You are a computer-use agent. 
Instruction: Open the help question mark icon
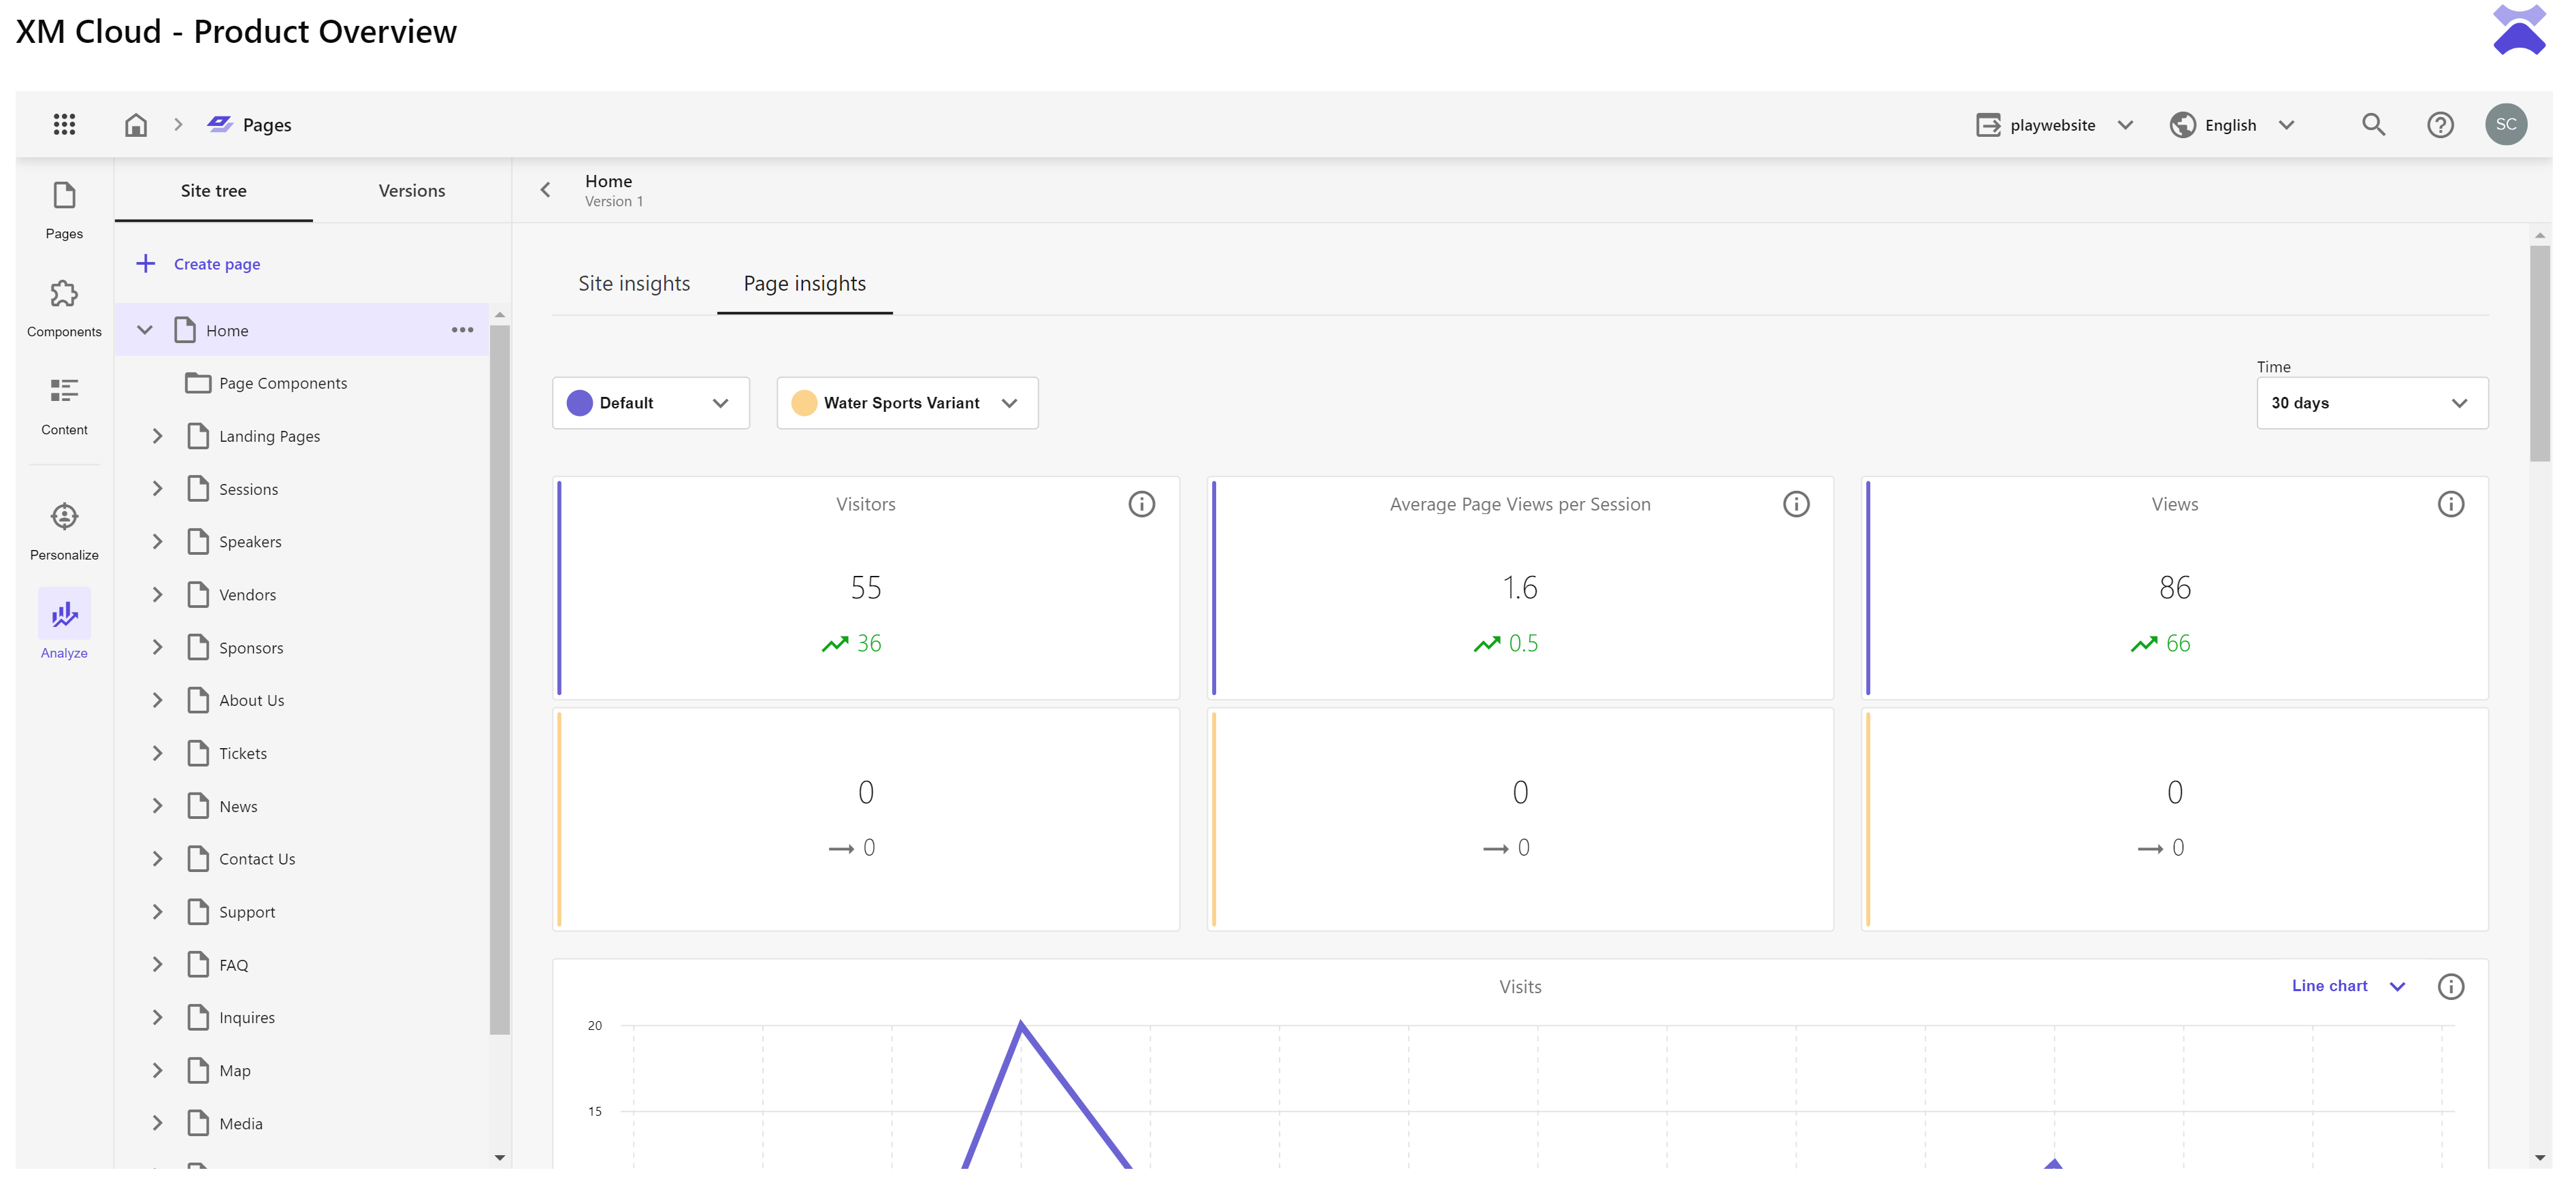pyautogui.click(x=2440, y=125)
